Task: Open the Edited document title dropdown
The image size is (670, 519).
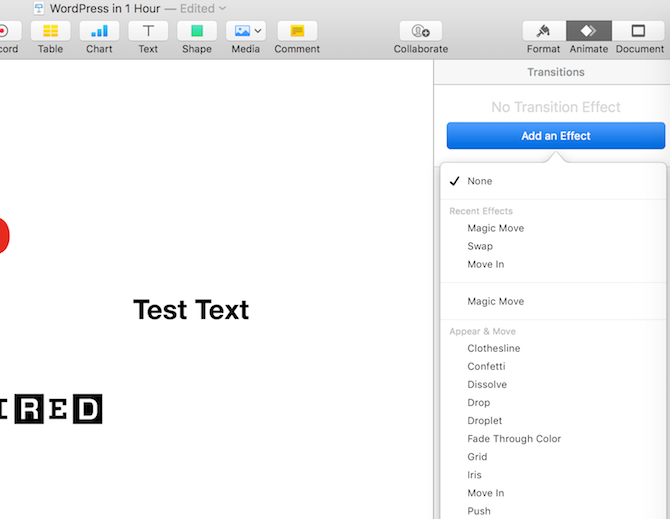Action: click(x=203, y=8)
